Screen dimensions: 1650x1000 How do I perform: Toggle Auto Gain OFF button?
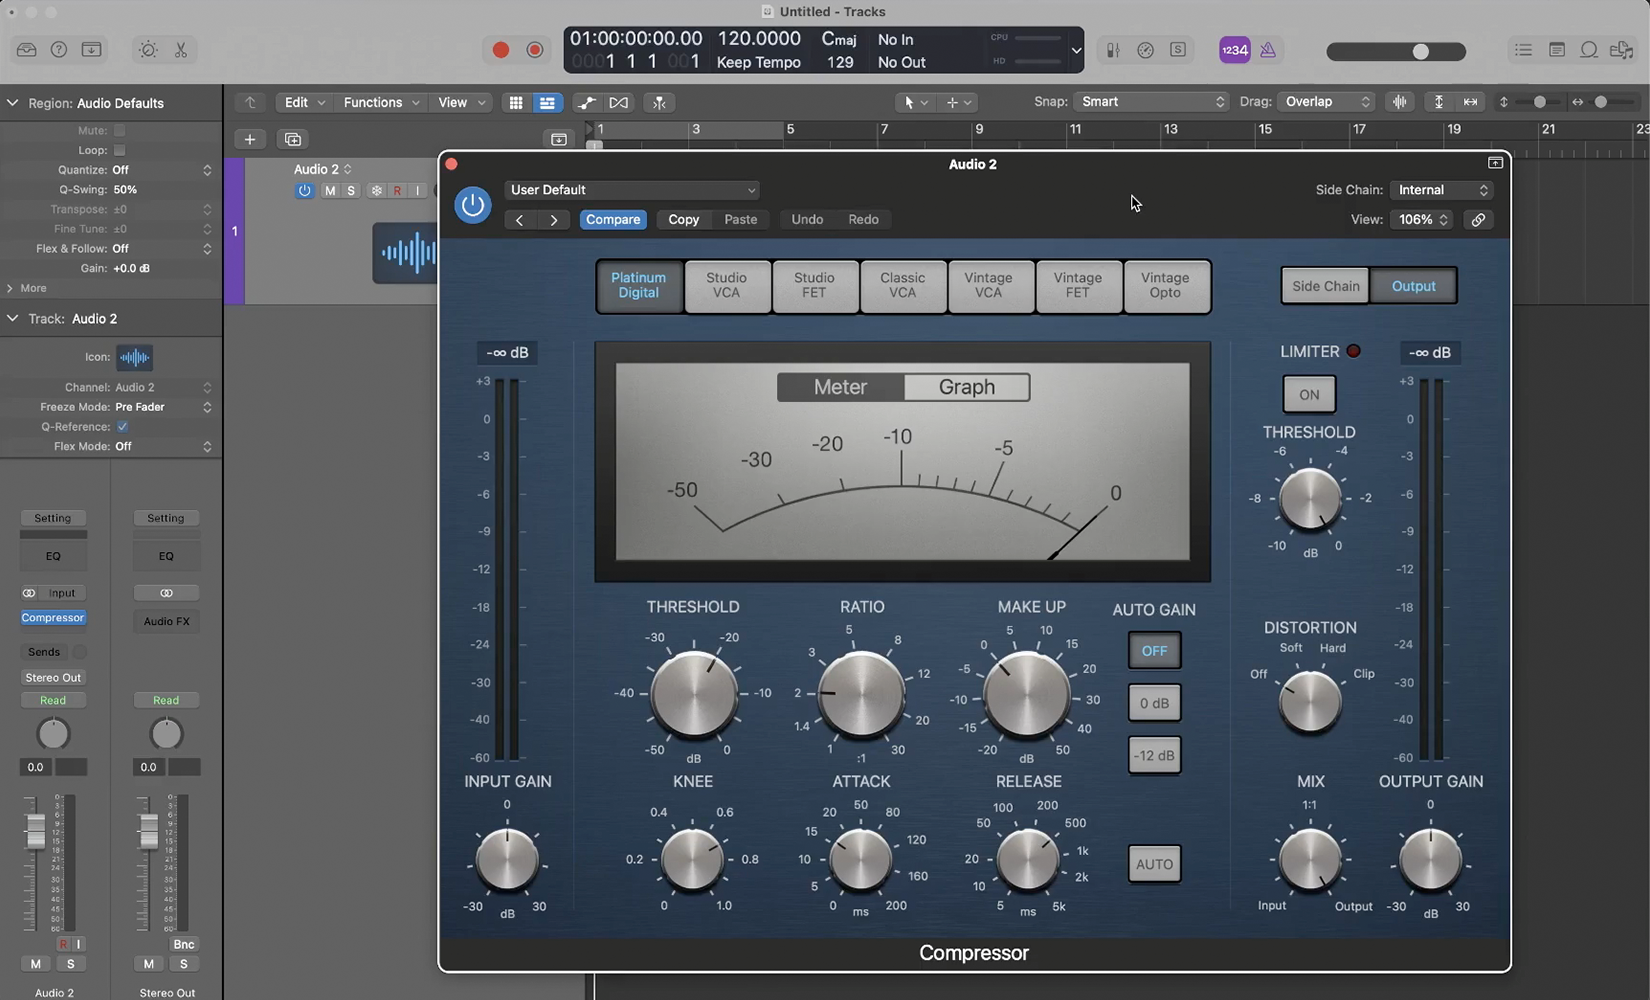click(x=1154, y=651)
